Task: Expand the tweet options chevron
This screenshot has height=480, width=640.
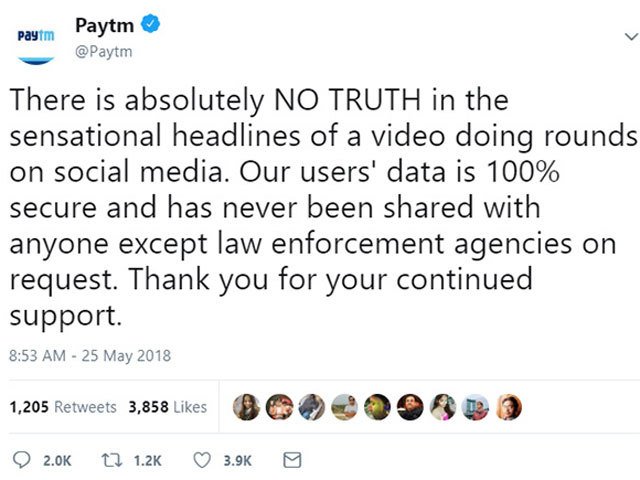Action: tap(631, 37)
